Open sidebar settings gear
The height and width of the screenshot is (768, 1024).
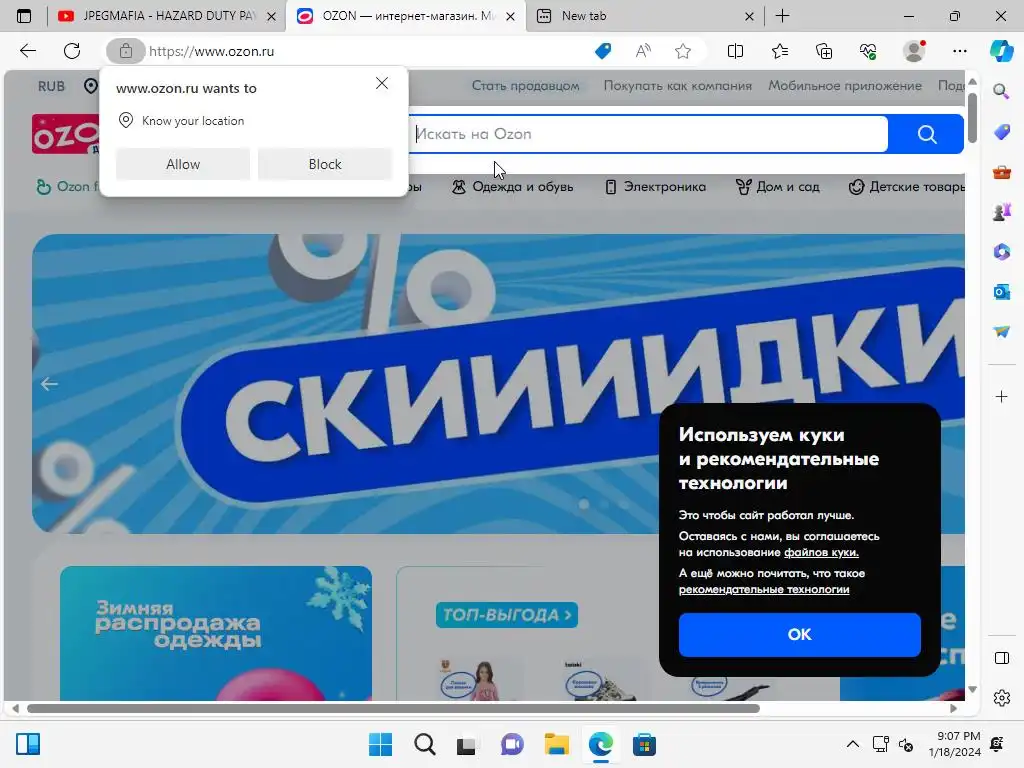pos(1001,698)
